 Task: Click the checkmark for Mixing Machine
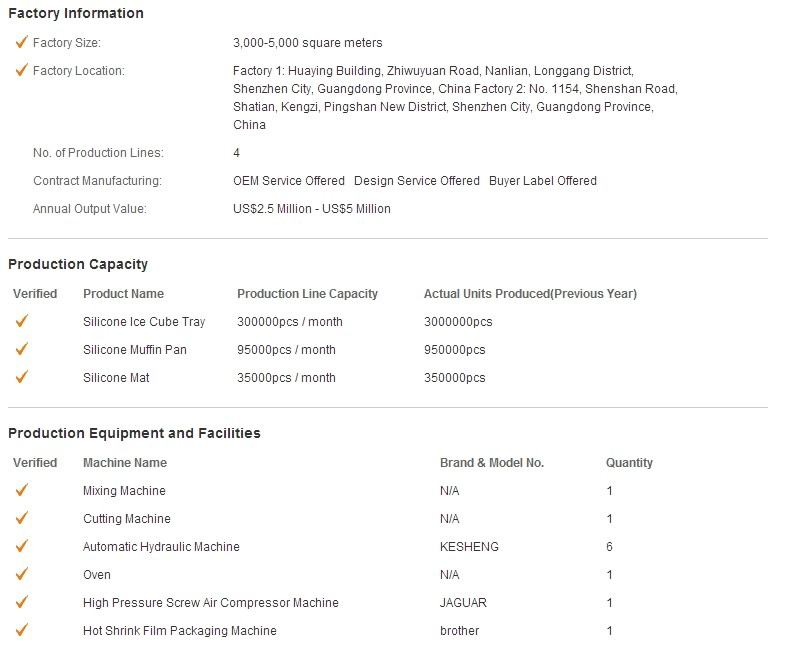[x=22, y=490]
